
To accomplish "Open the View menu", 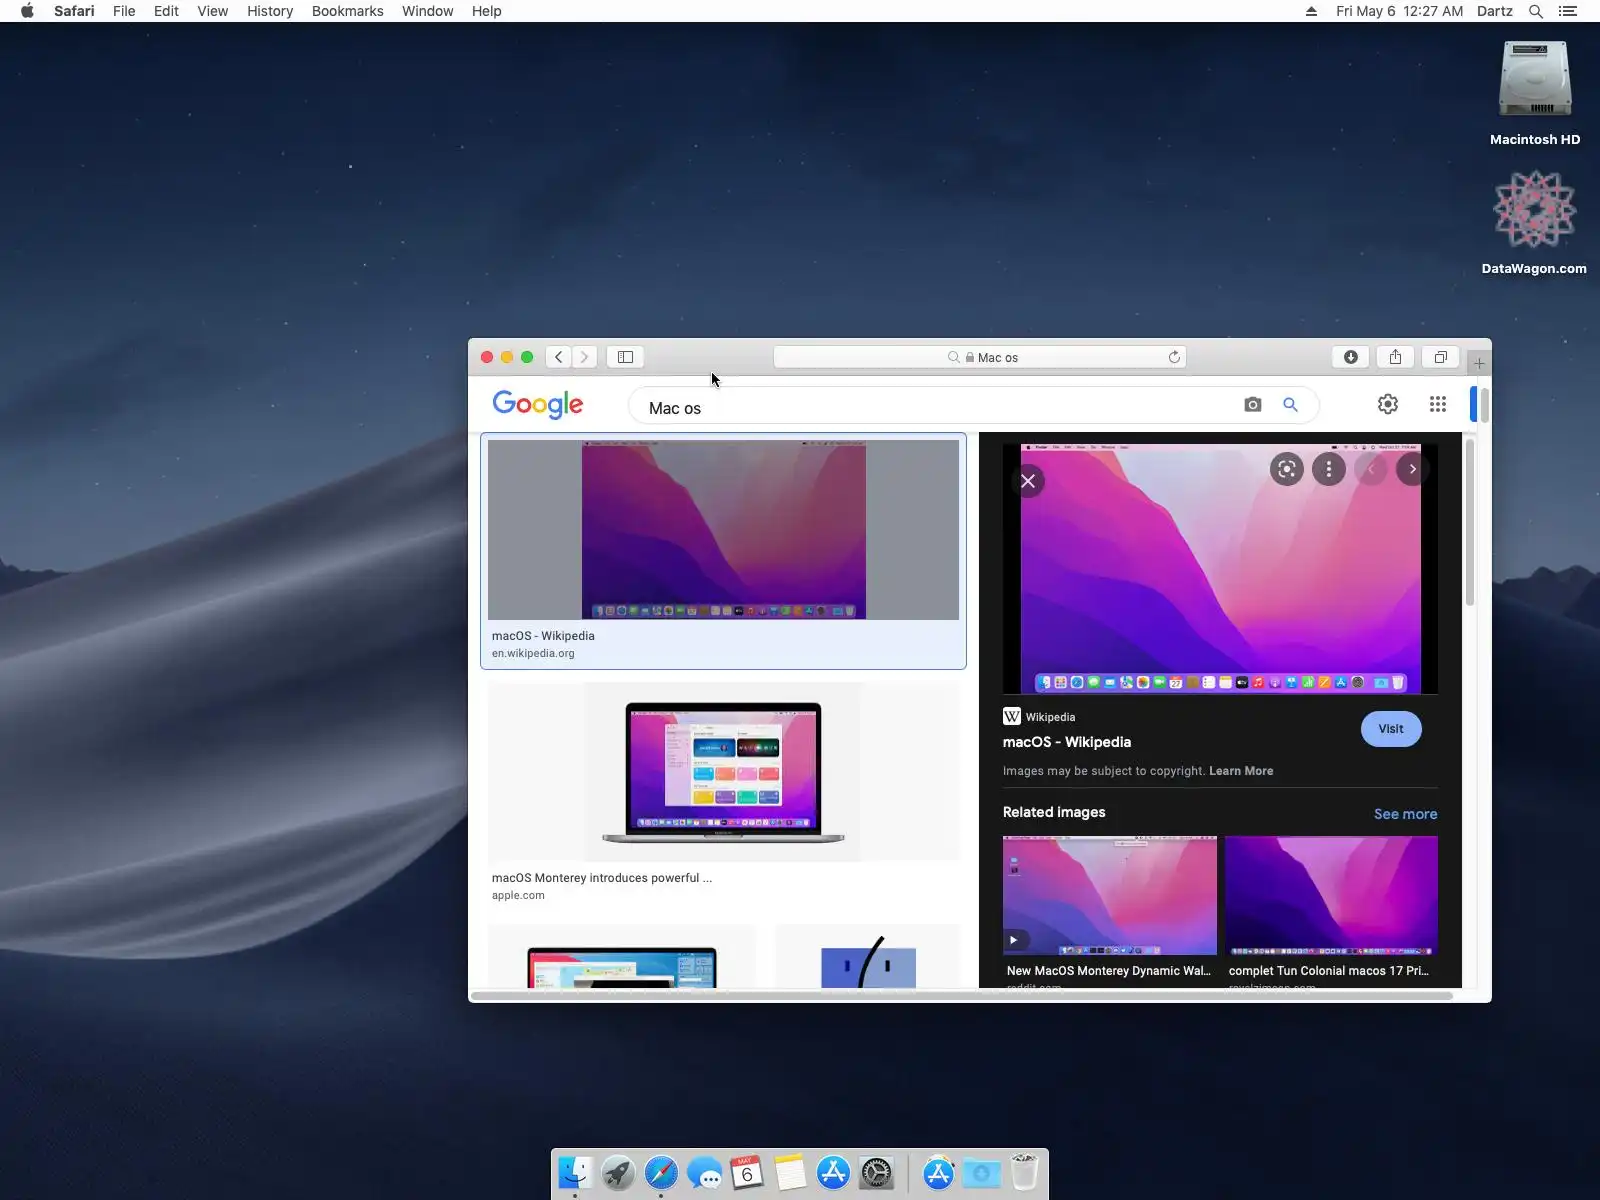I will [213, 11].
